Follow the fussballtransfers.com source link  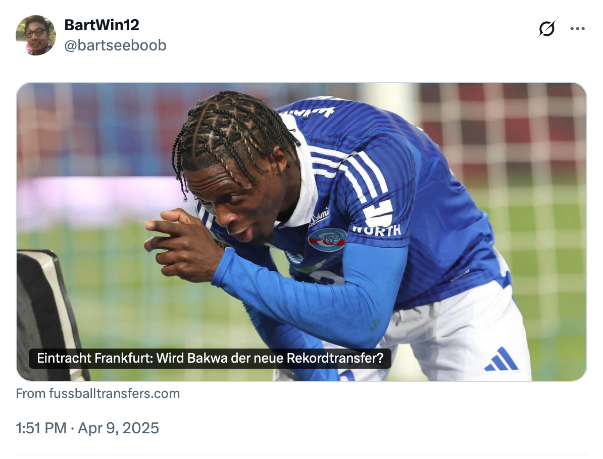click(98, 394)
